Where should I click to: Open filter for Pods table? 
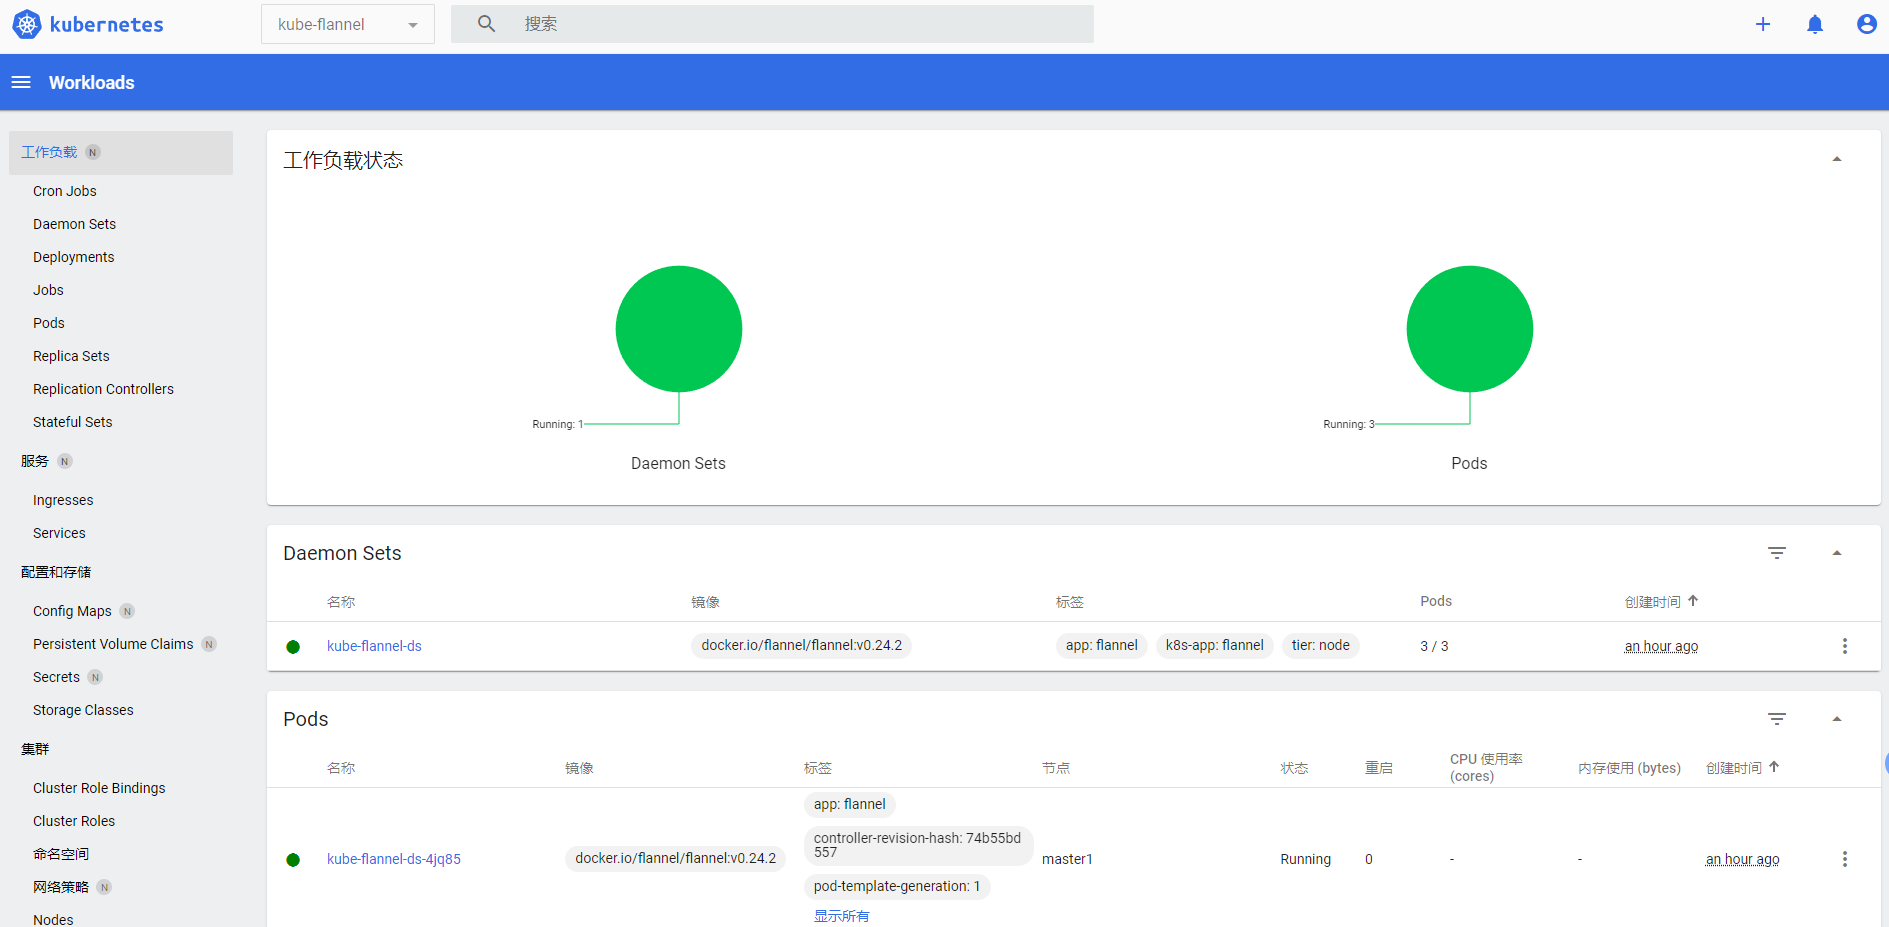coord(1777,719)
